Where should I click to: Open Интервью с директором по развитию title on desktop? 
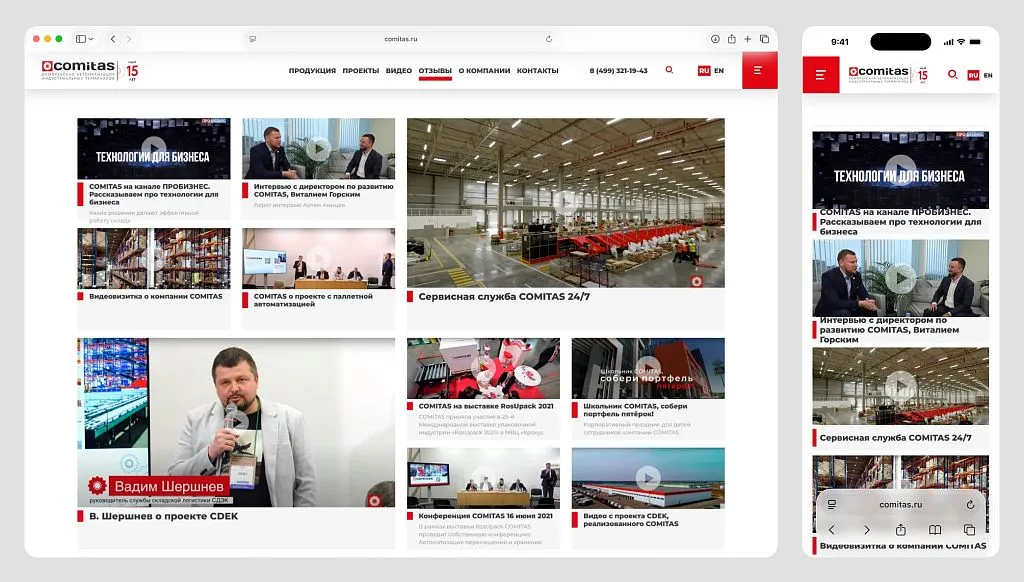pos(323,190)
